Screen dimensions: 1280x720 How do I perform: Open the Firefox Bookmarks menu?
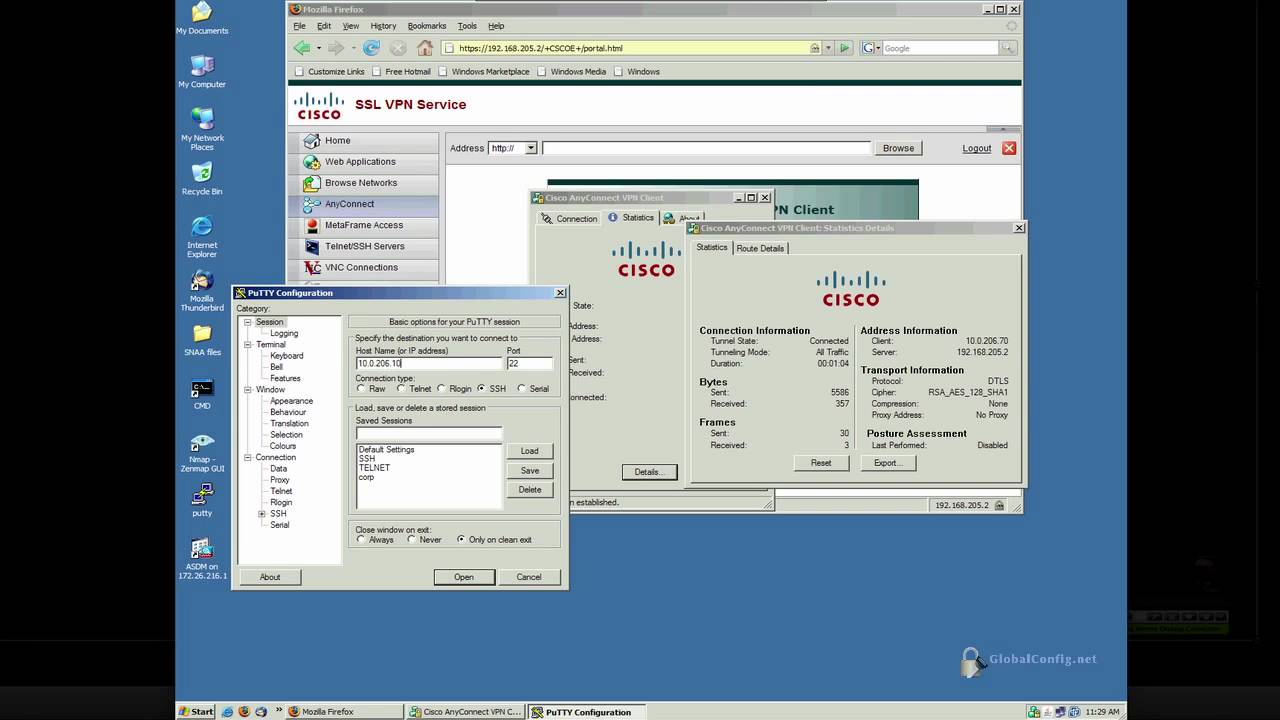click(427, 26)
